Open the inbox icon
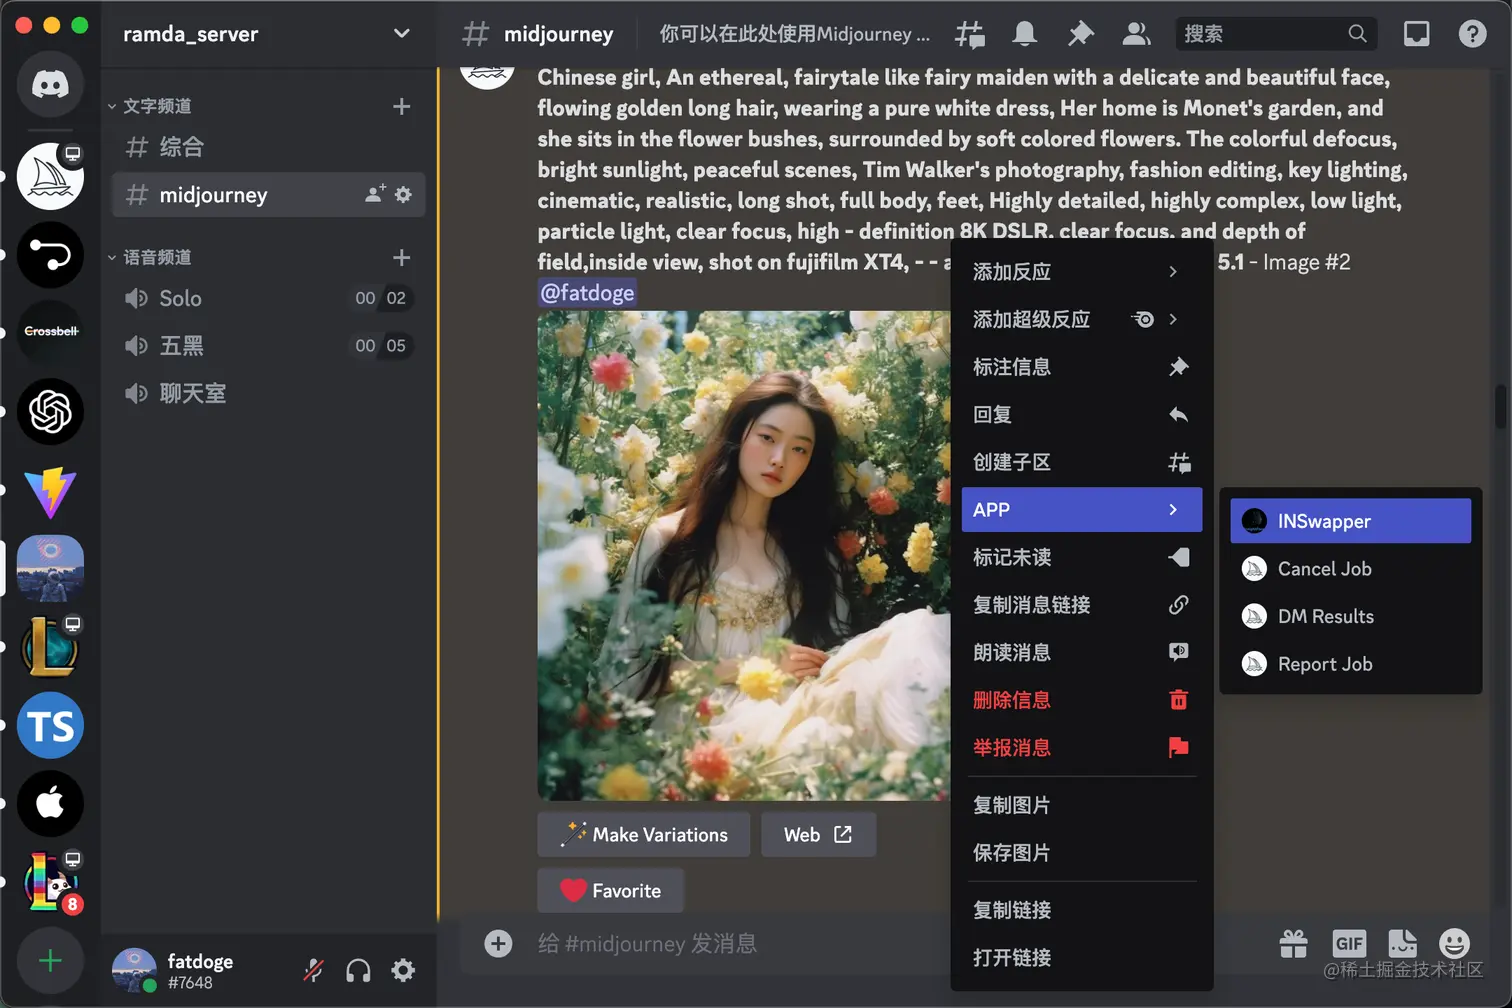The width and height of the screenshot is (1512, 1008). (x=1416, y=34)
